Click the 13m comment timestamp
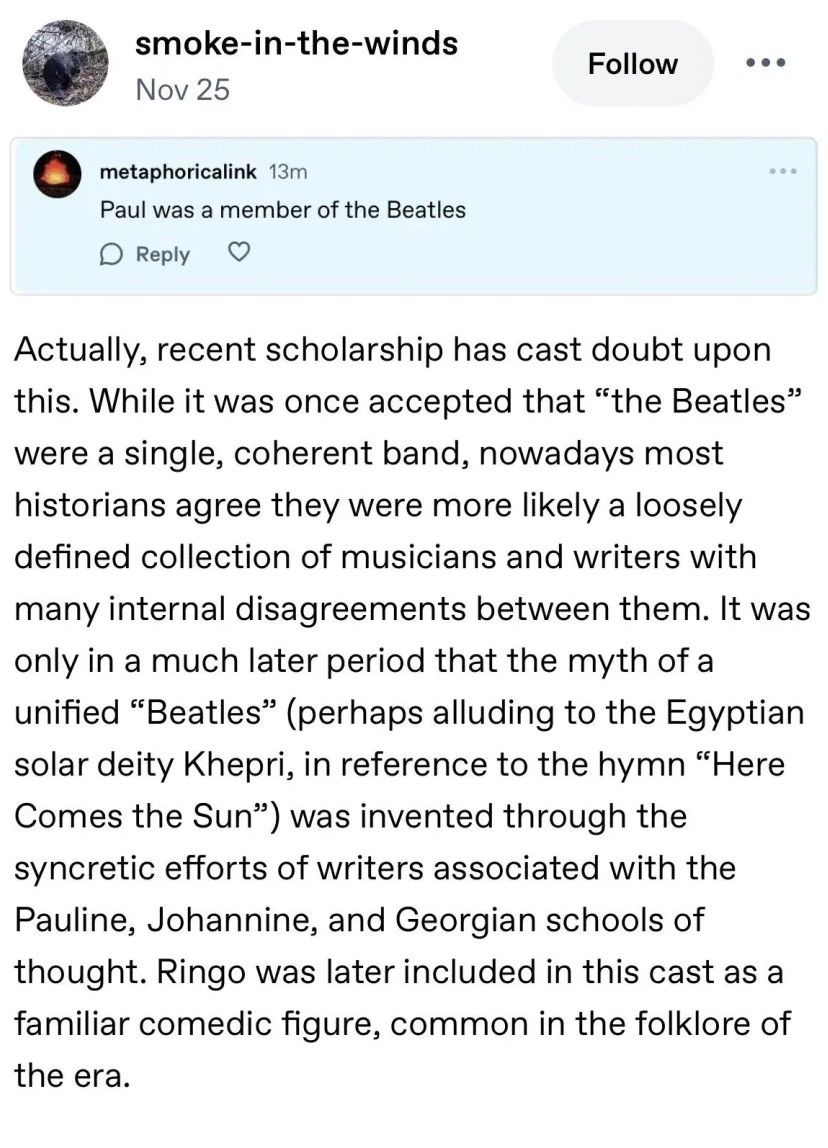This screenshot has height=1148, width=828. [x=289, y=172]
